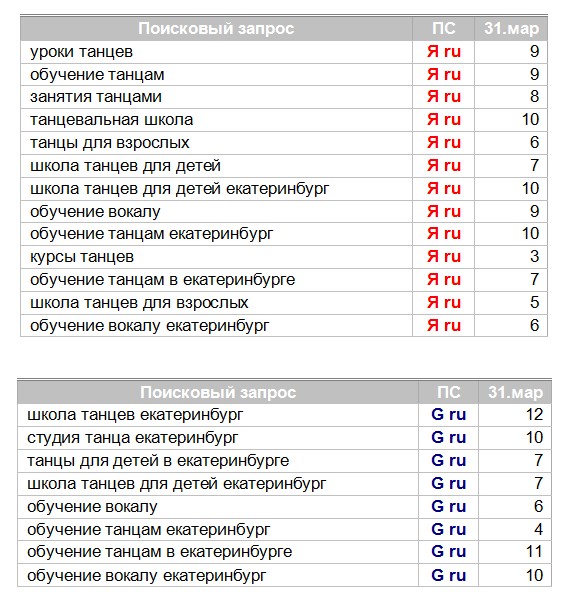Select the 'Я ru' cell for 'занятия танцами'
This screenshot has height=599, width=570.
tap(444, 97)
